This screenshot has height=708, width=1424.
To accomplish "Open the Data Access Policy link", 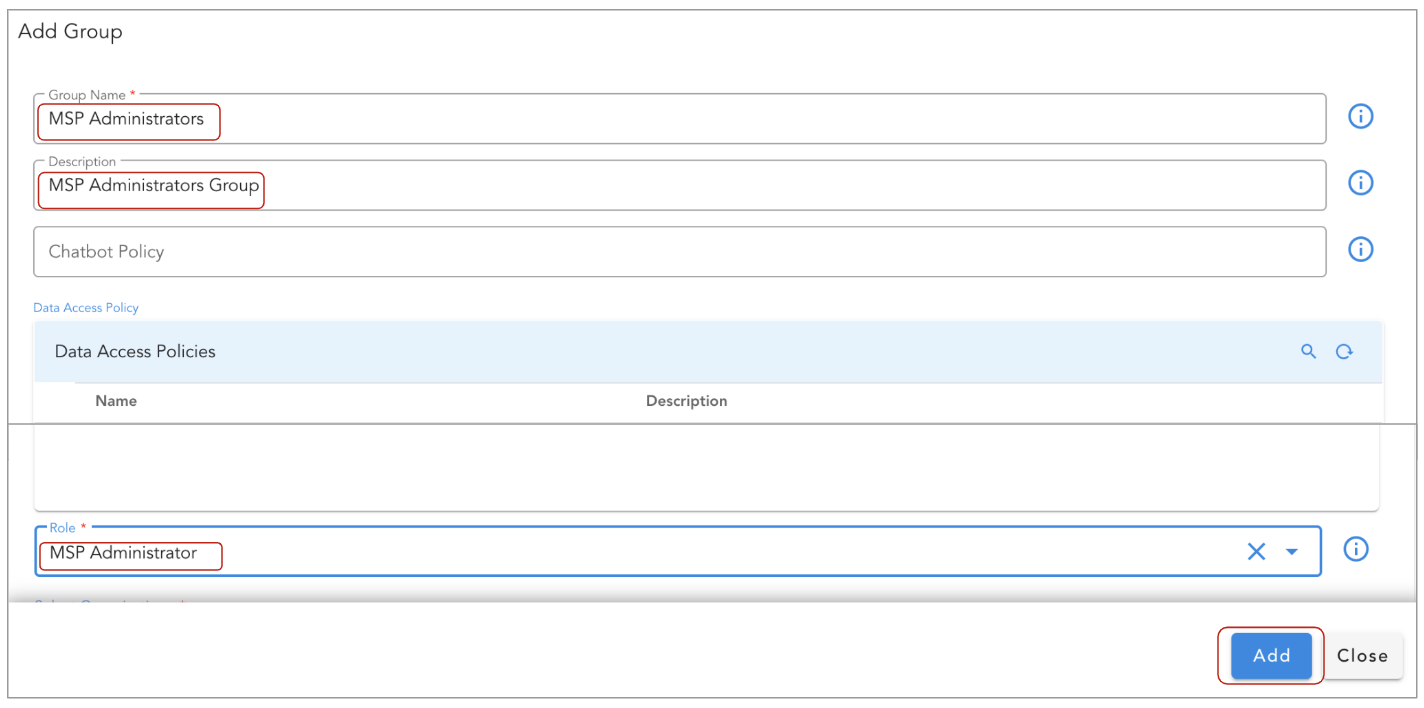I will tap(86, 307).
